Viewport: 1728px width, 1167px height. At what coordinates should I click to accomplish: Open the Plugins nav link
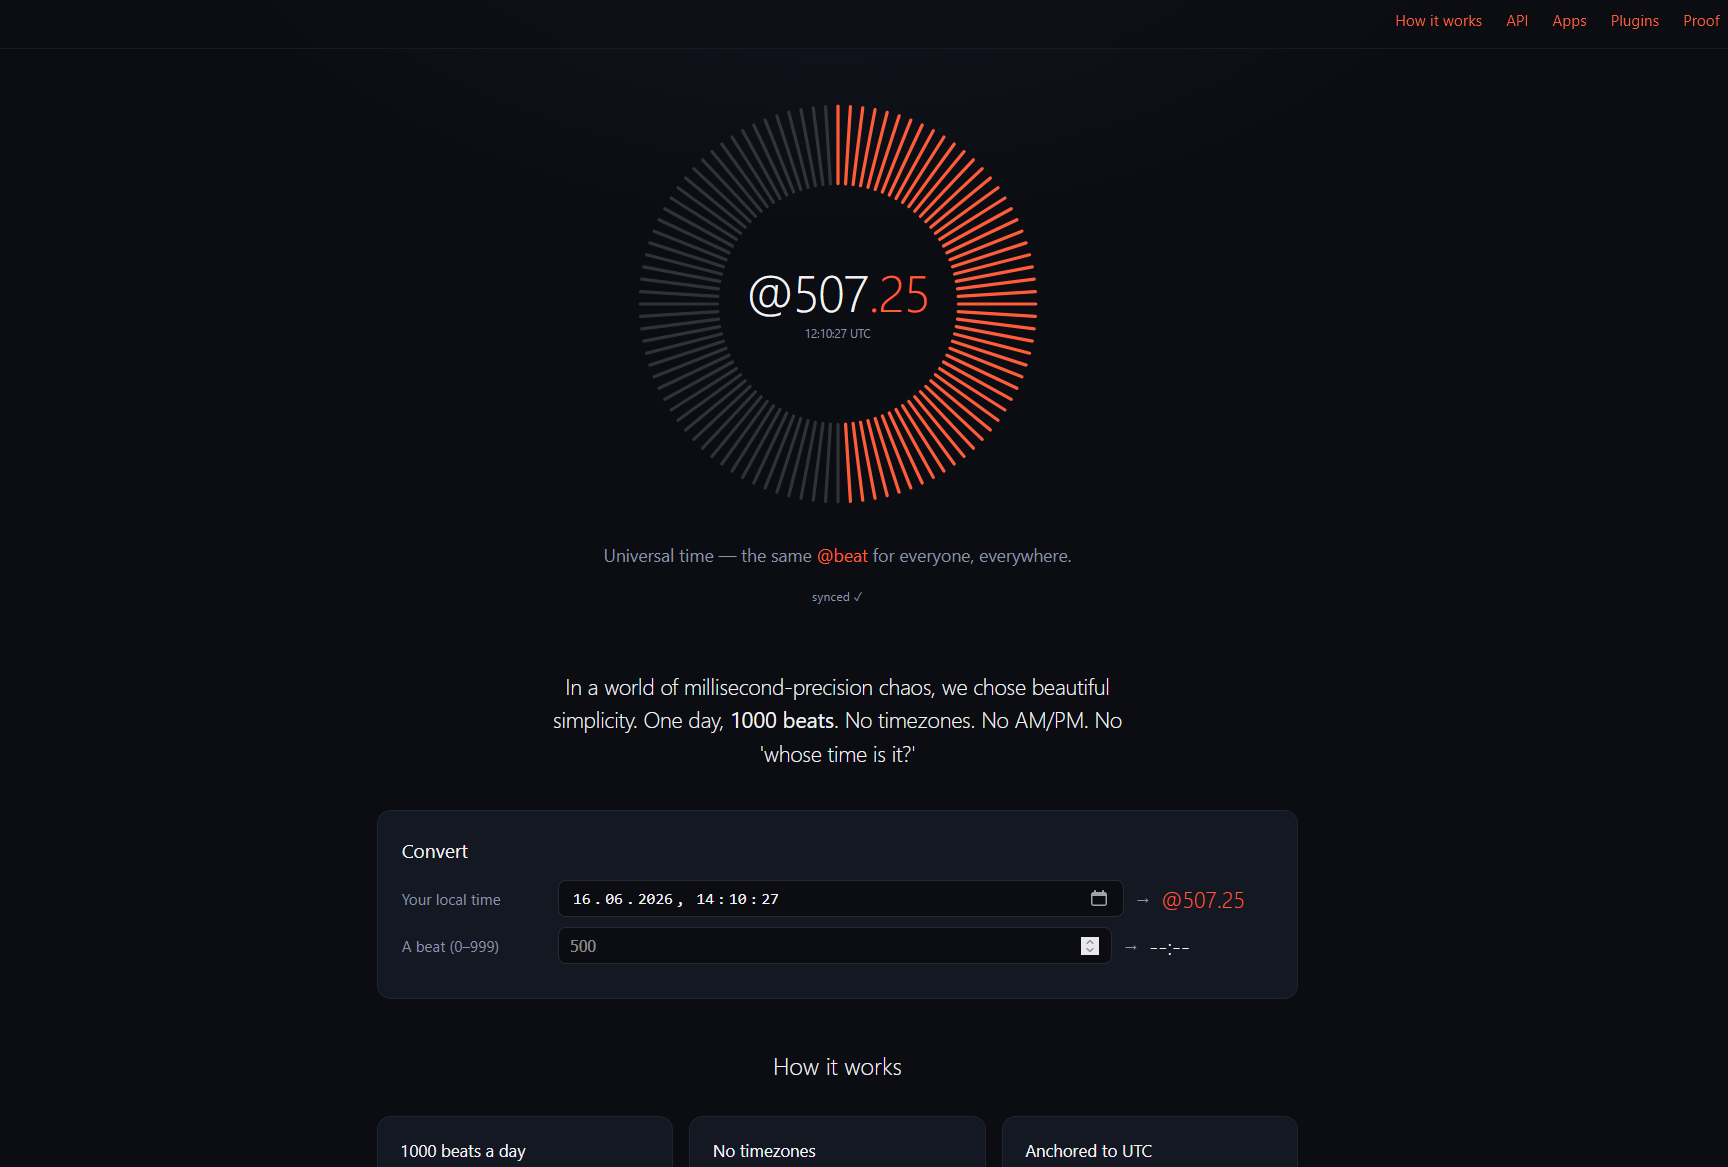[1634, 21]
